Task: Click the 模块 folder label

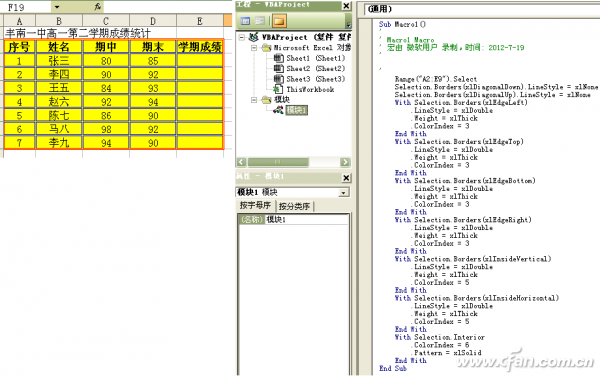Action: point(282,99)
